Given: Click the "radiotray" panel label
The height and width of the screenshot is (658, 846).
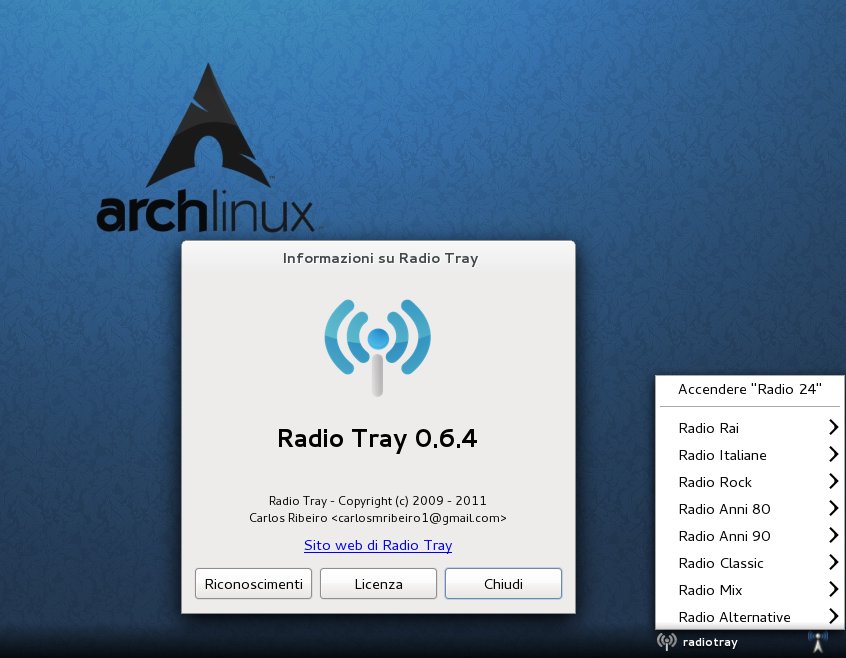Looking at the screenshot, I should [x=710, y=642].
